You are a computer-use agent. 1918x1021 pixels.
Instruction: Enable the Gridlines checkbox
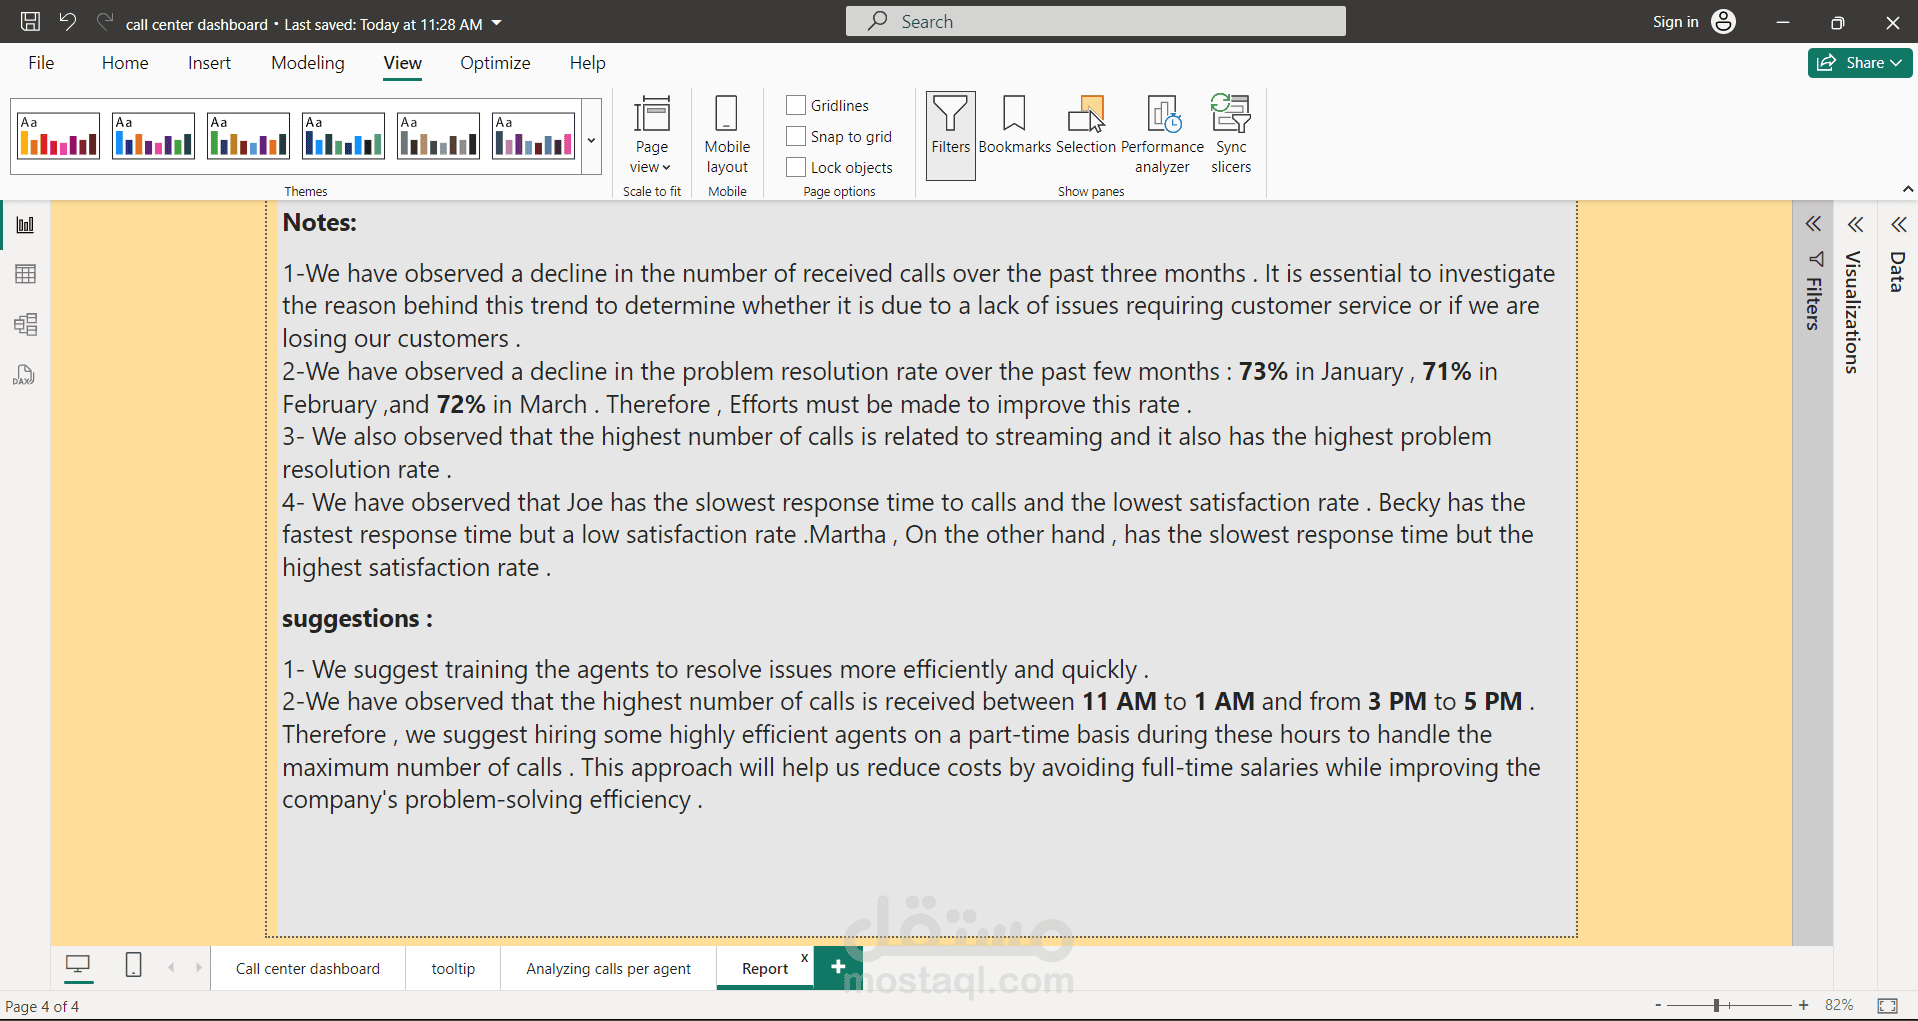click(796, 105)
